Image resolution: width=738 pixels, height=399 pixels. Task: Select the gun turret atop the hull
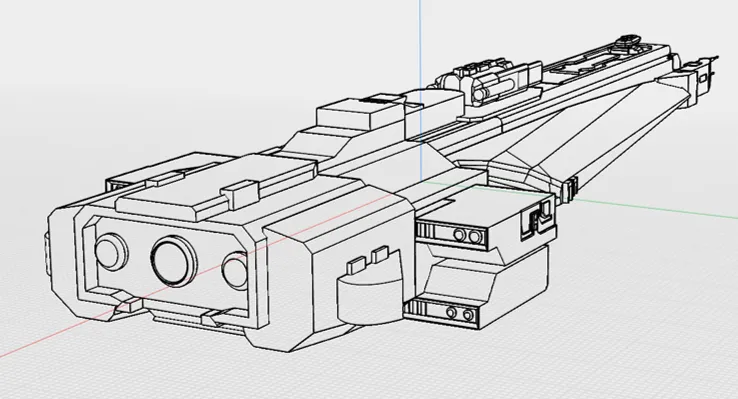click(489, 82)
